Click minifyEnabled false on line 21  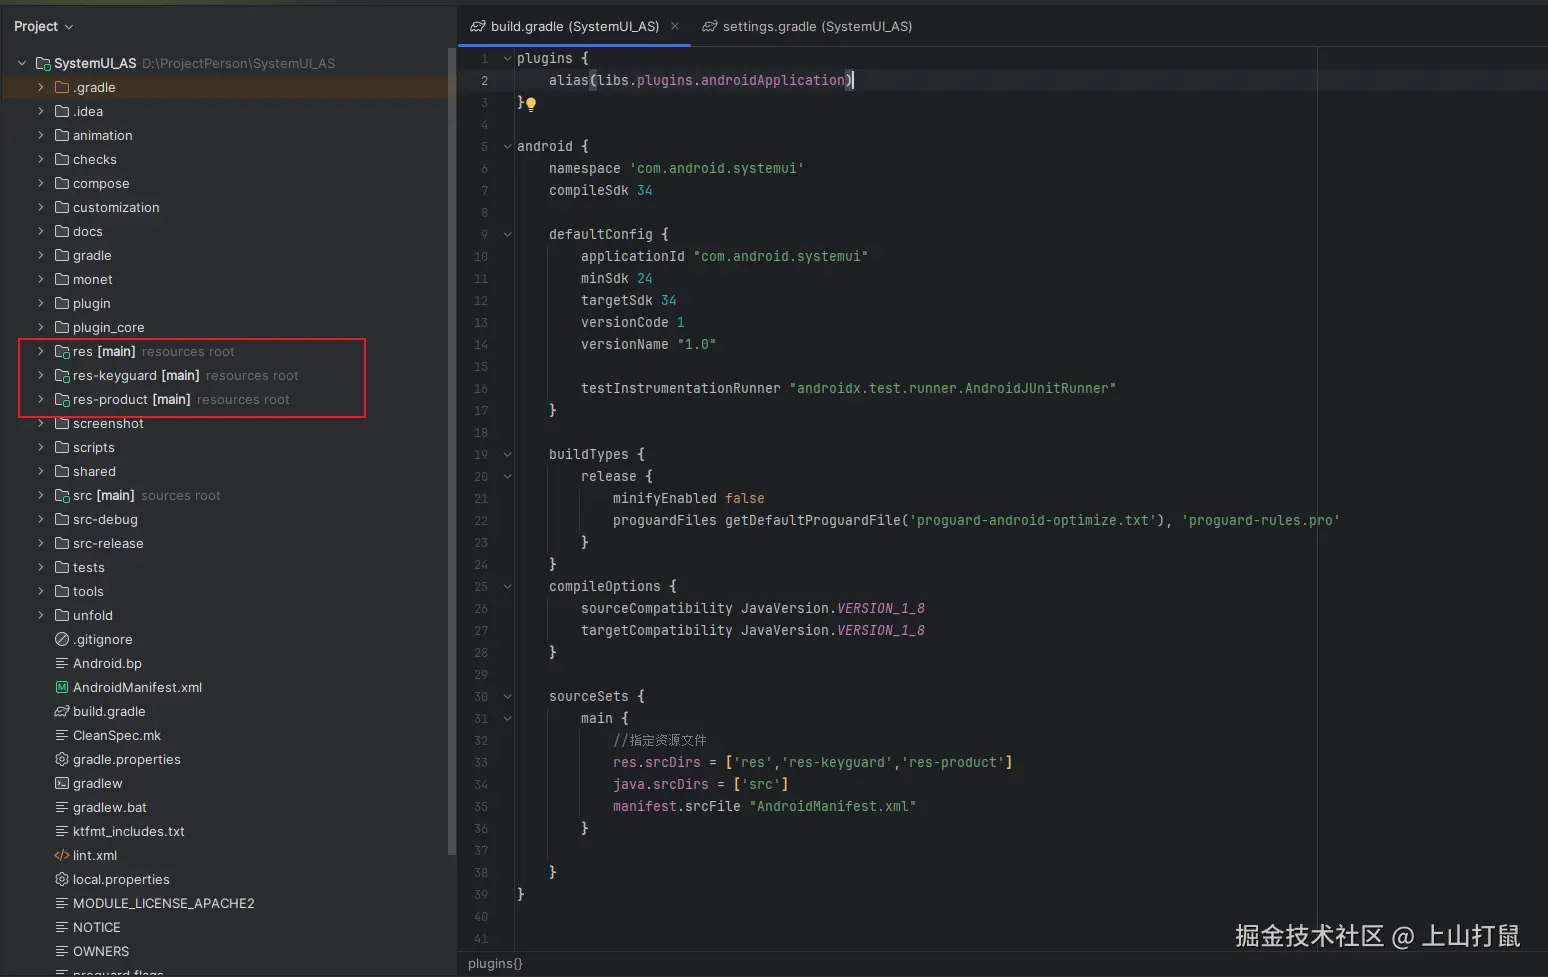coord(689,498)
